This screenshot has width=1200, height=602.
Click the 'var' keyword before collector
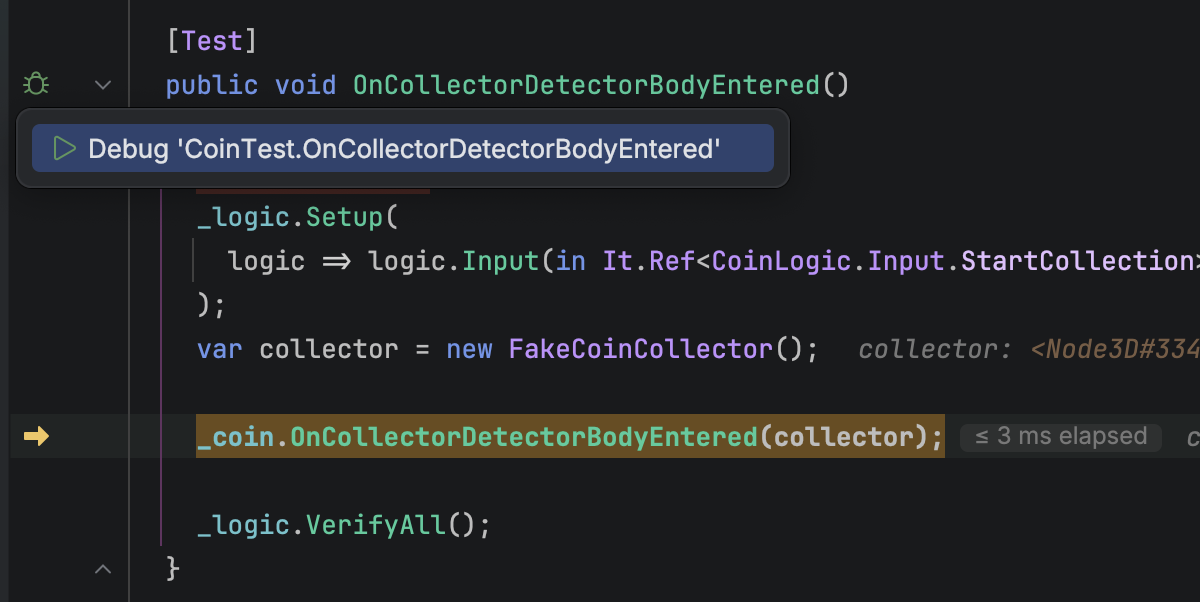click(220, 349)
